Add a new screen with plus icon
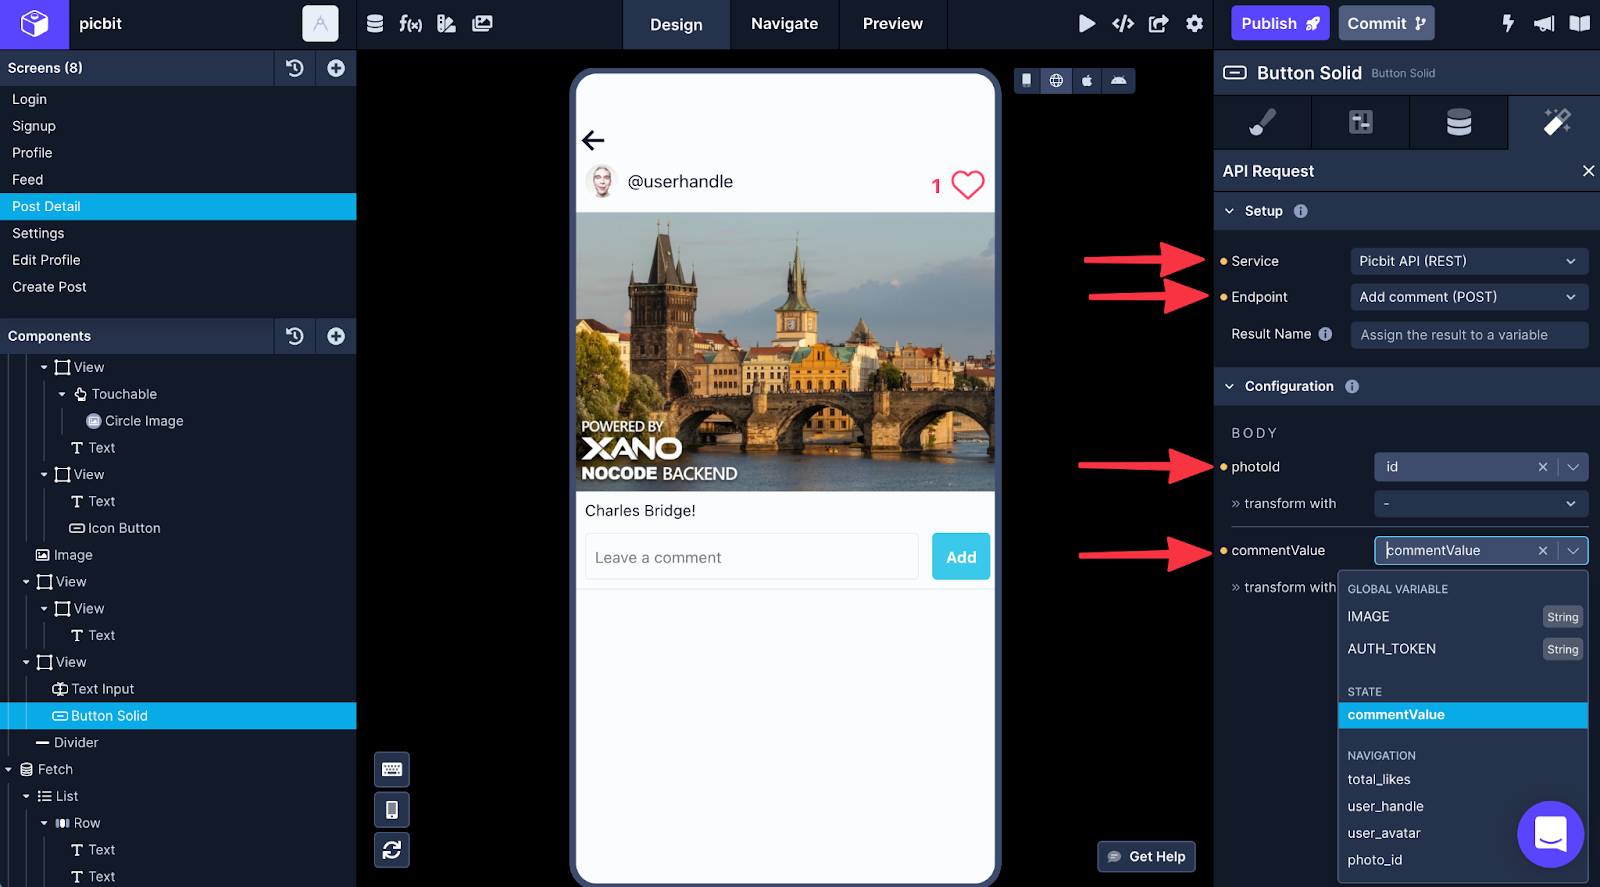 click(x=336, y=68)
